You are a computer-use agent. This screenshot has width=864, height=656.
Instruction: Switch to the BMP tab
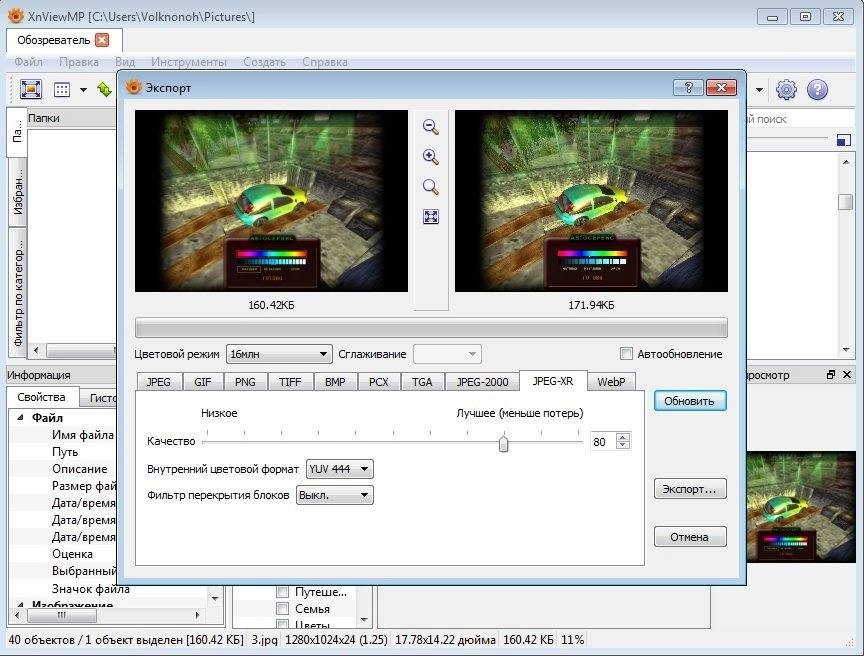pos(335,382)
